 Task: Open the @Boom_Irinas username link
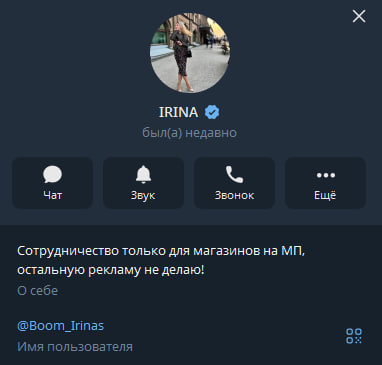pos(60,325)
